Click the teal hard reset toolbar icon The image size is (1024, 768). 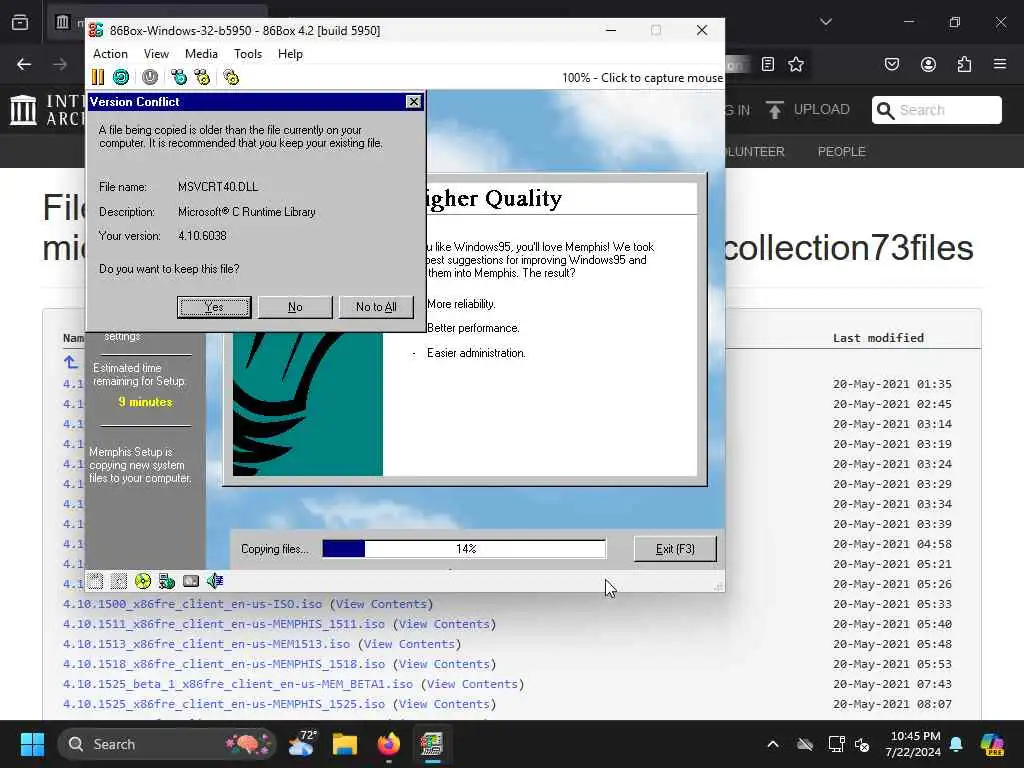click(121, 77)
